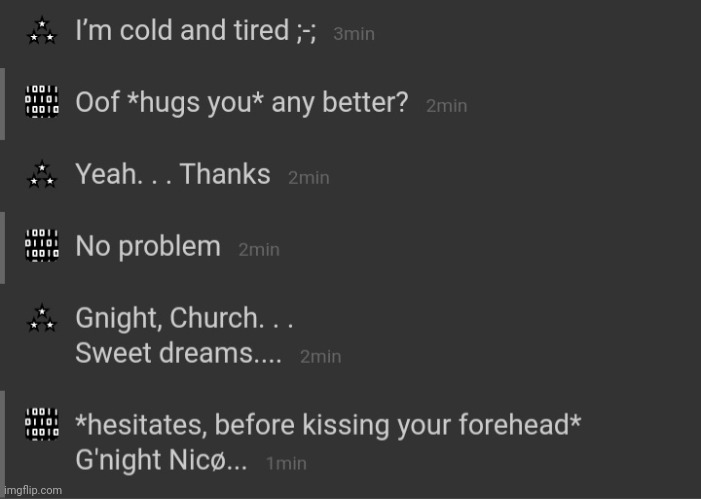This screenshot has width=701, height=499.
Task: Open the 1min timestamp after "G'night Nicø..."
Action: [286, 464]
